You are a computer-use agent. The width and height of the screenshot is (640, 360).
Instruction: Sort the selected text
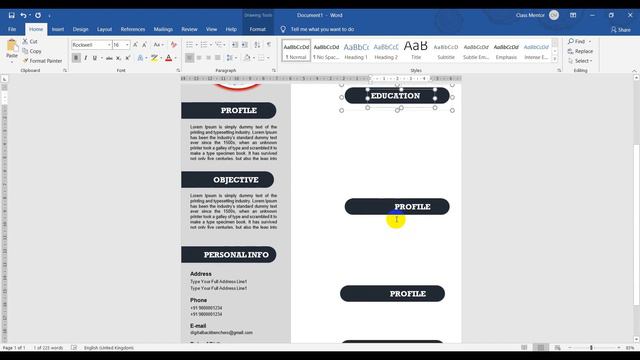257,44
